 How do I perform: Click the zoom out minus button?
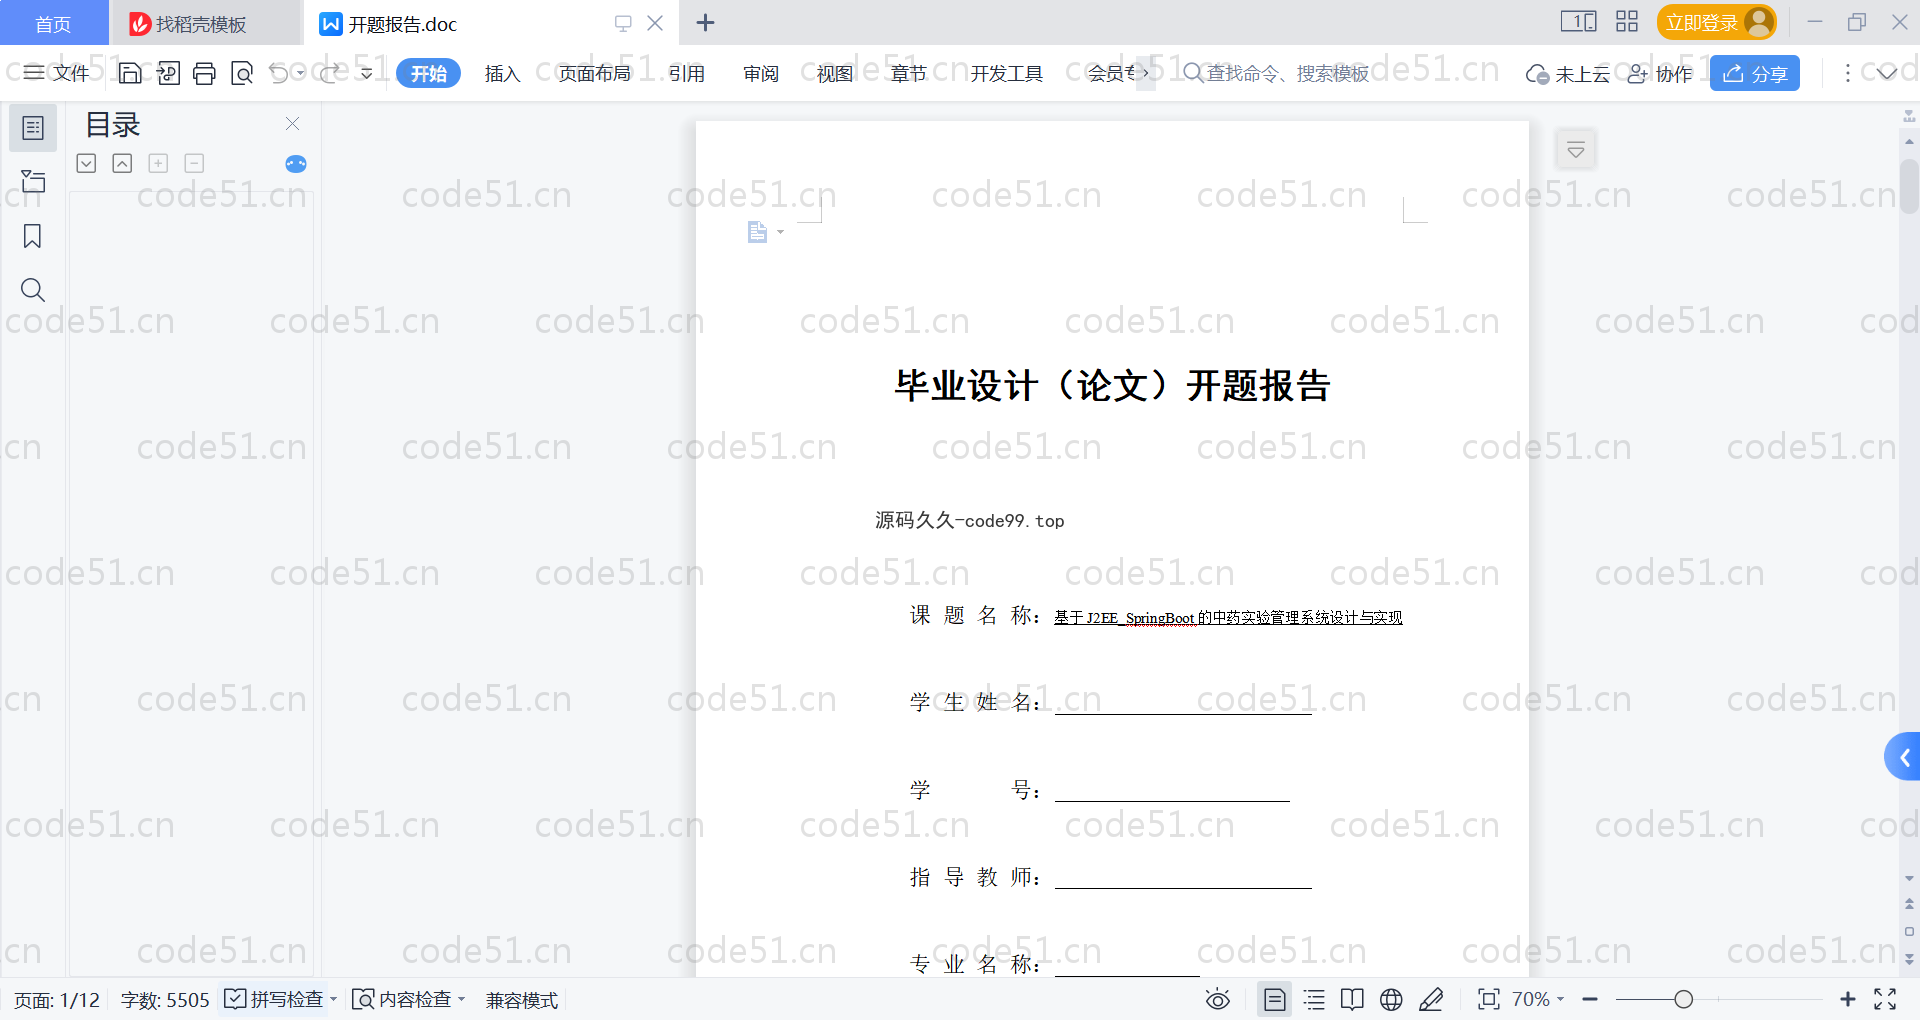(1590, 999)
